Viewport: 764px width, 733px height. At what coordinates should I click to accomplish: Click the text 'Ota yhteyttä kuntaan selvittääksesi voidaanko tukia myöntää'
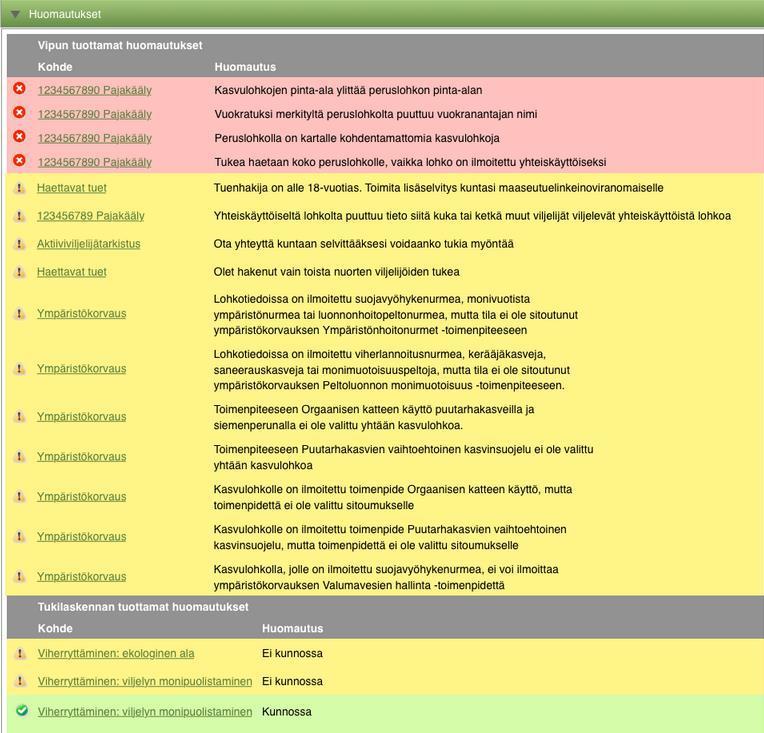click(363, 244)
